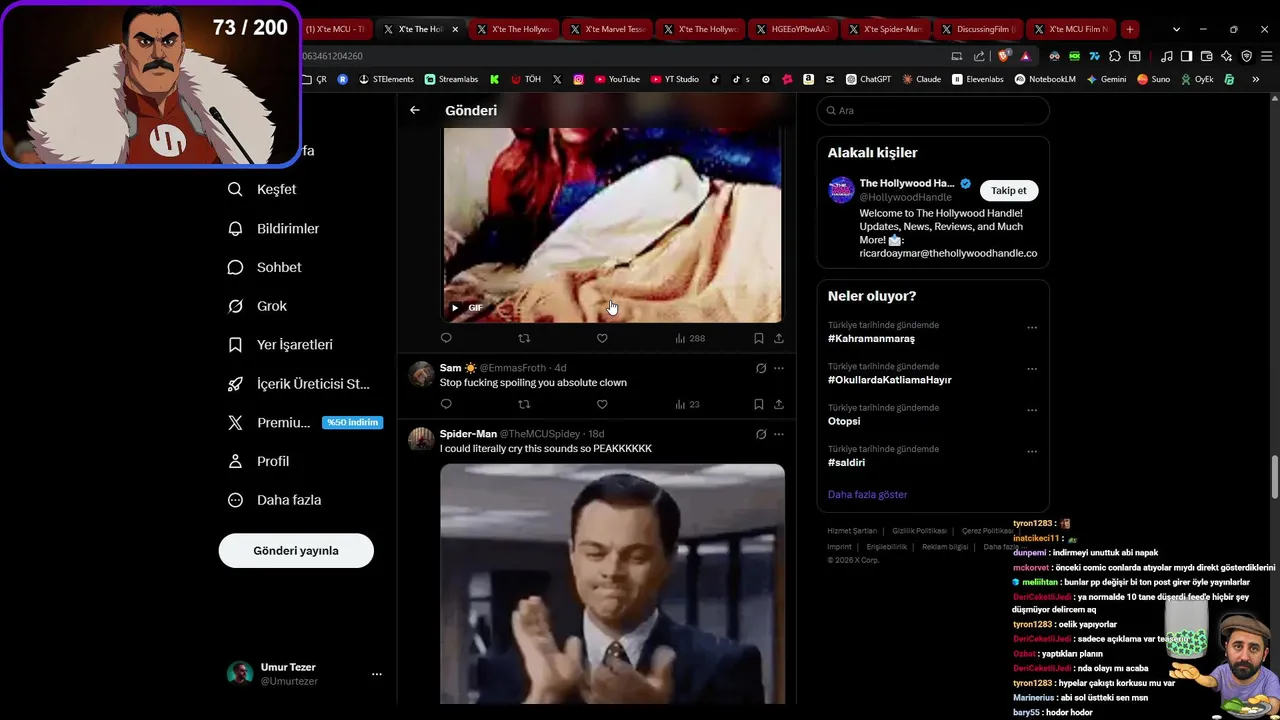Click the Leonardo DiCaprio clapping GIF

coord(612,583)
